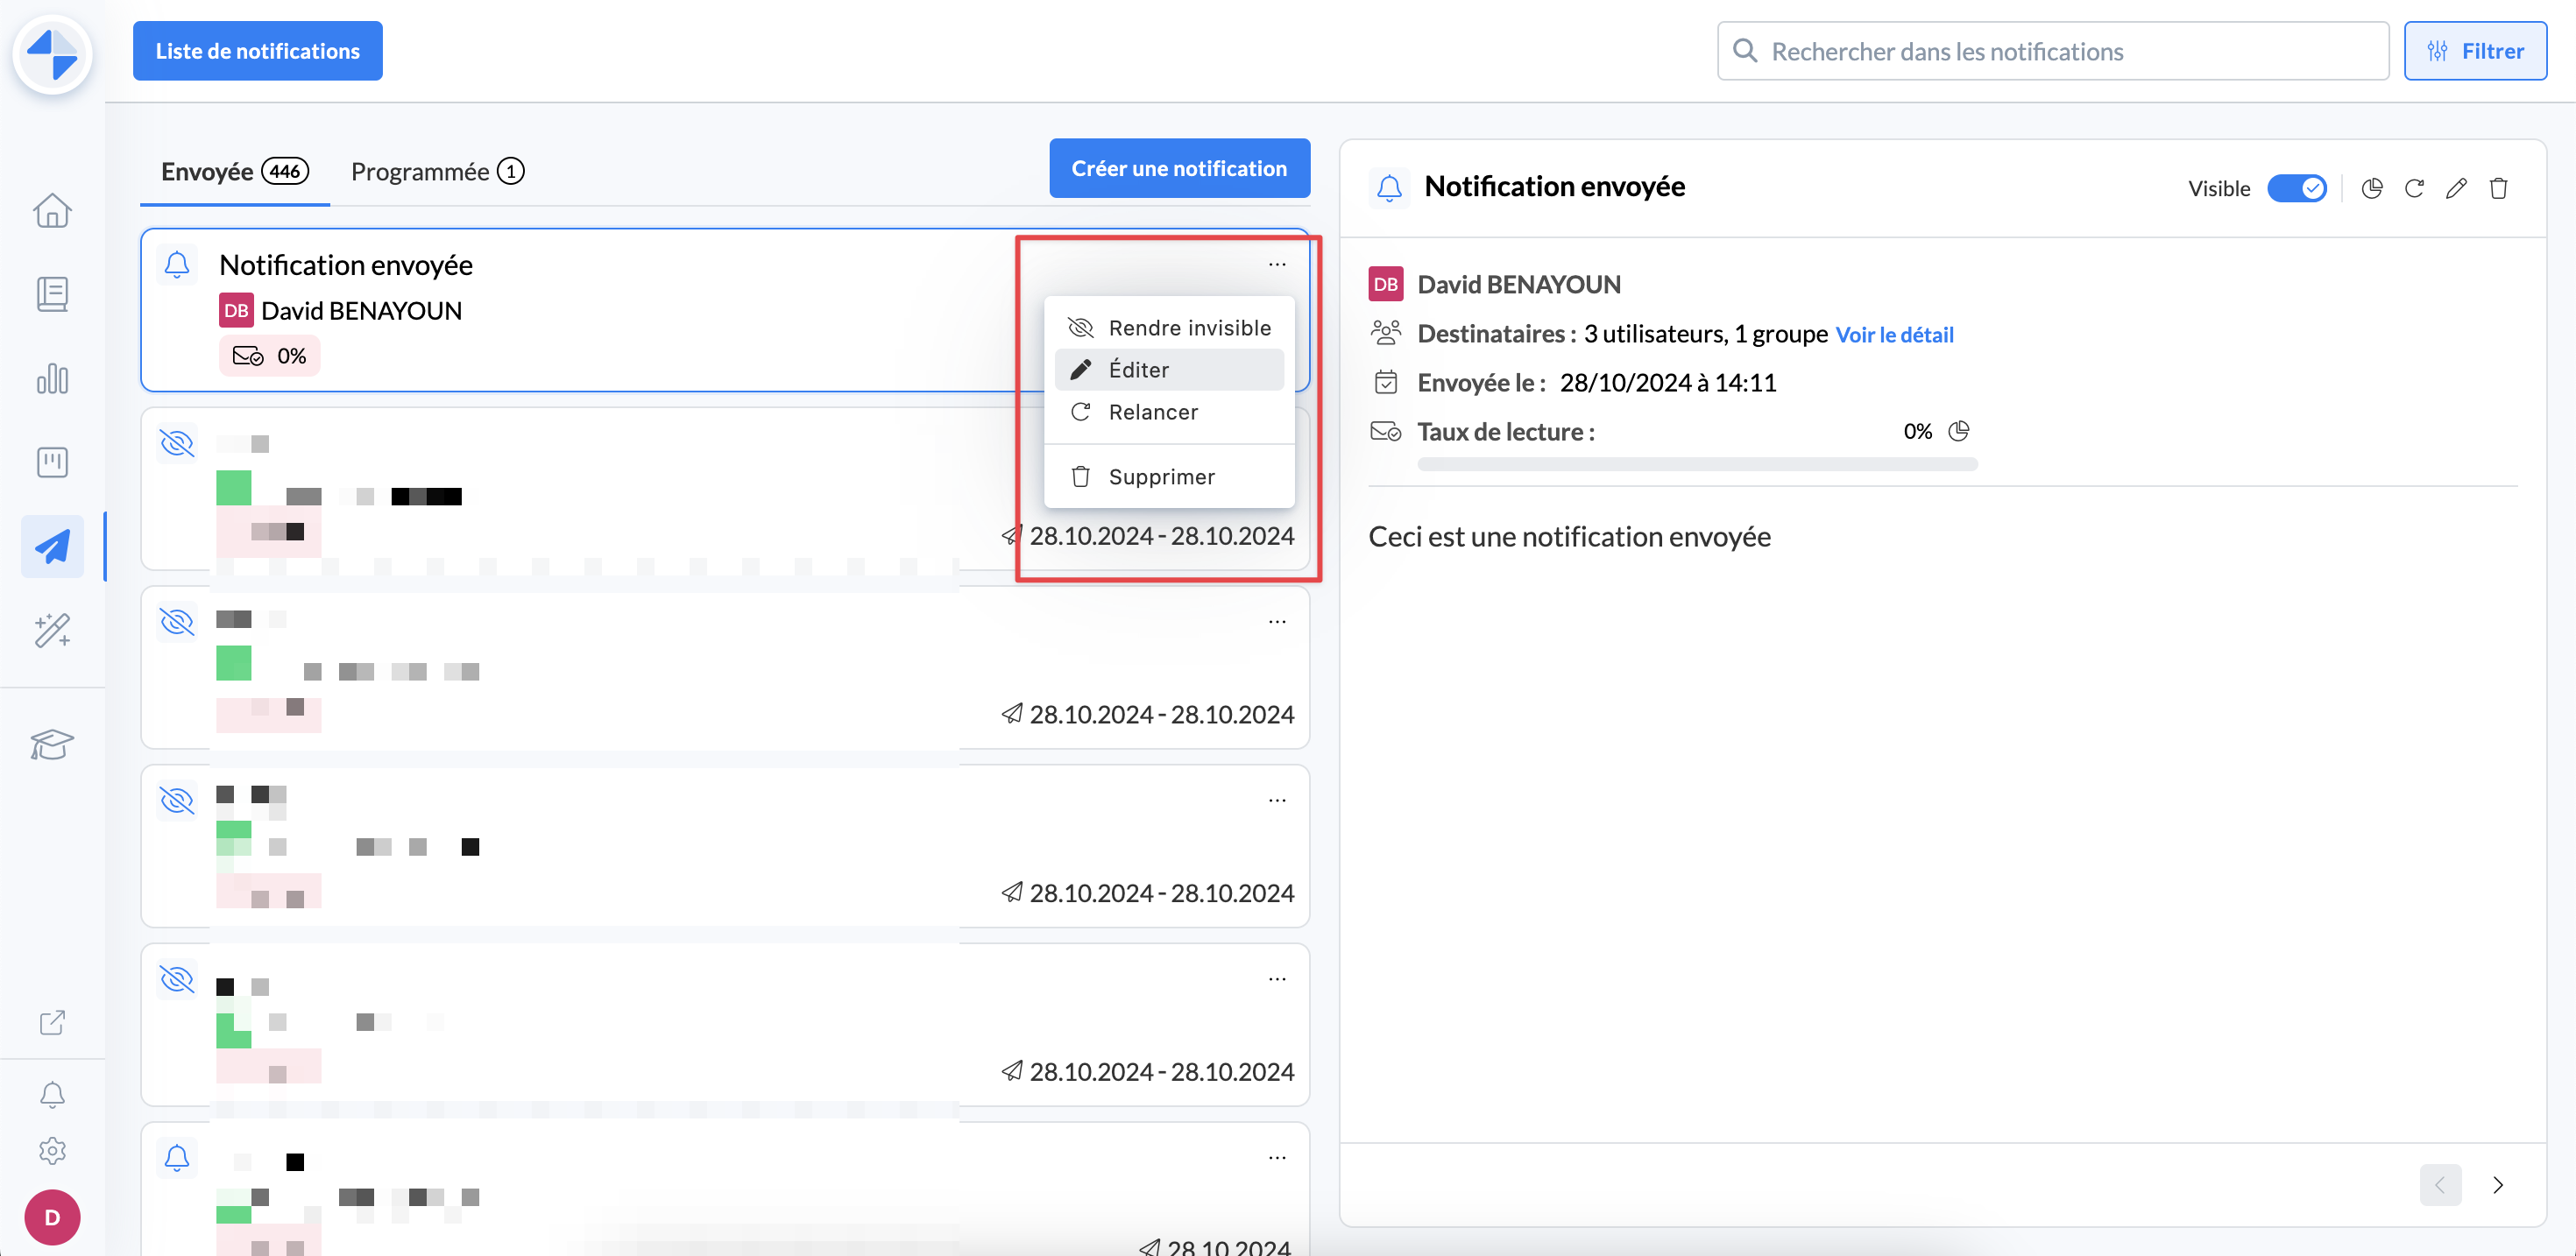The image size is (2576, 1256).
Task: Click pie chart icon beside read rate
Action: [1959, 431]
